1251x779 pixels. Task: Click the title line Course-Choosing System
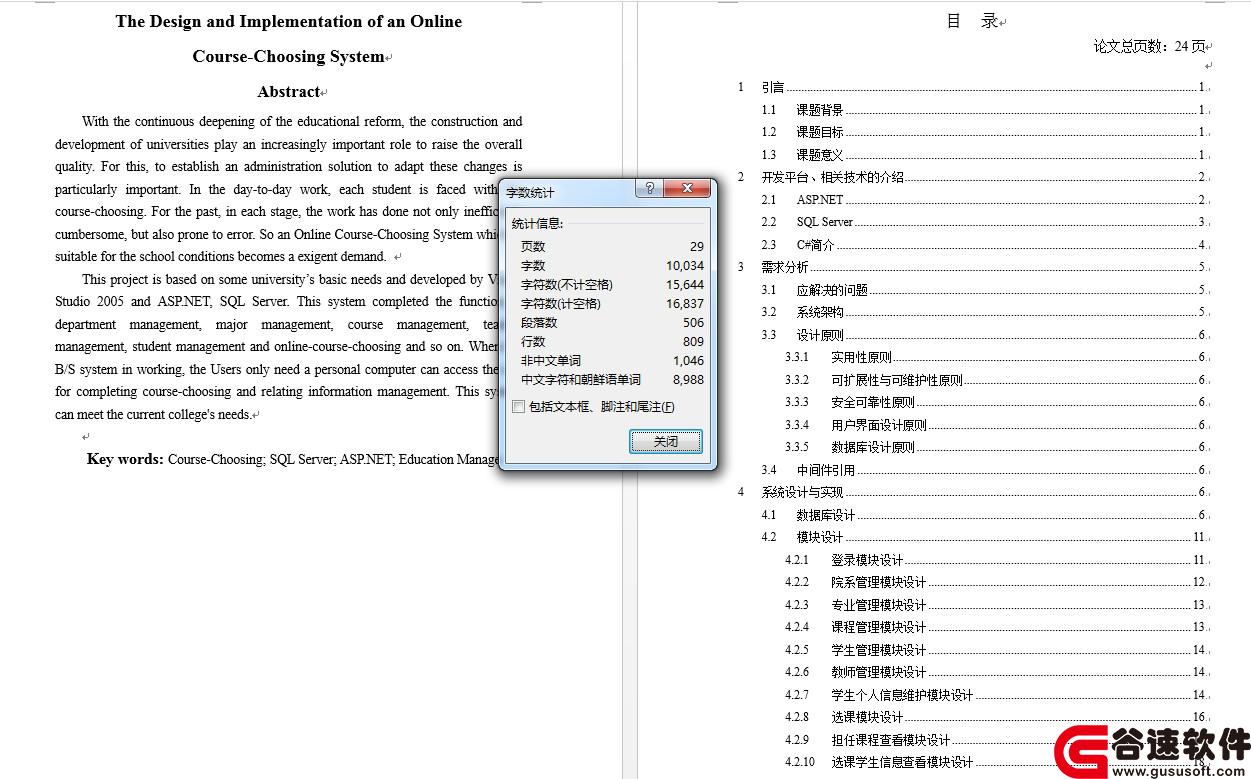point(288,57)
